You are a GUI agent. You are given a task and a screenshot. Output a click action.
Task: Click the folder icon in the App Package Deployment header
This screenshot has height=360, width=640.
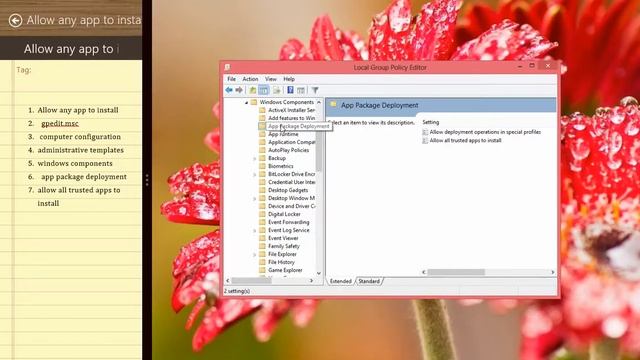333,105
